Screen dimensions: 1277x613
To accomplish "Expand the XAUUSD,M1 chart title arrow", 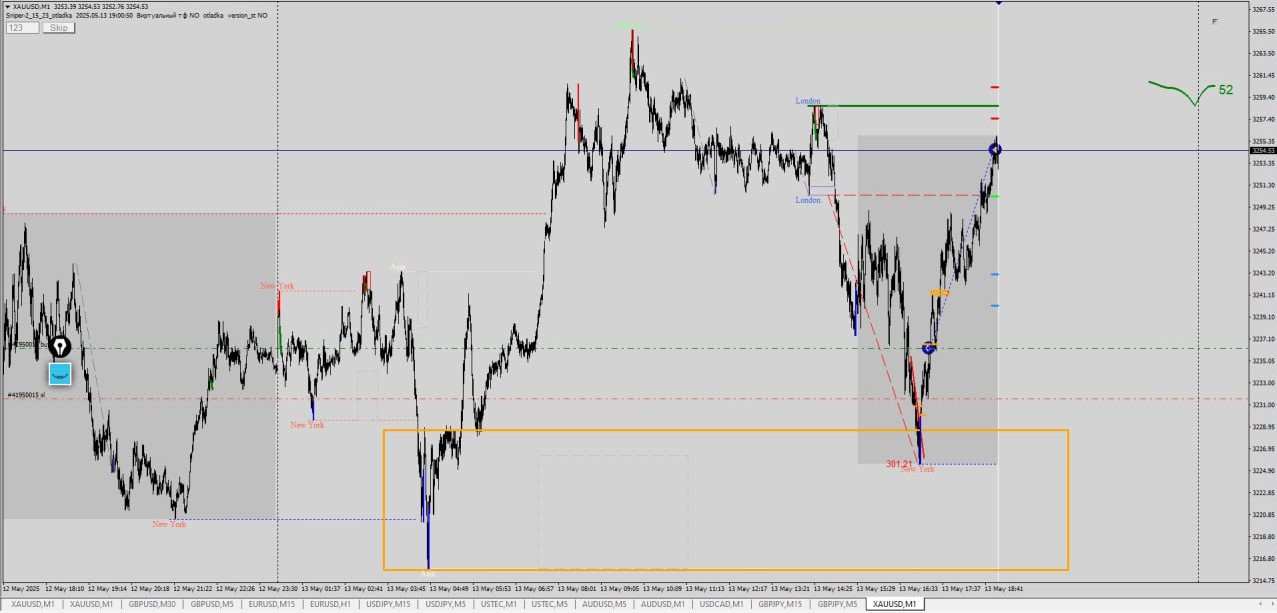I will point(8,7).
